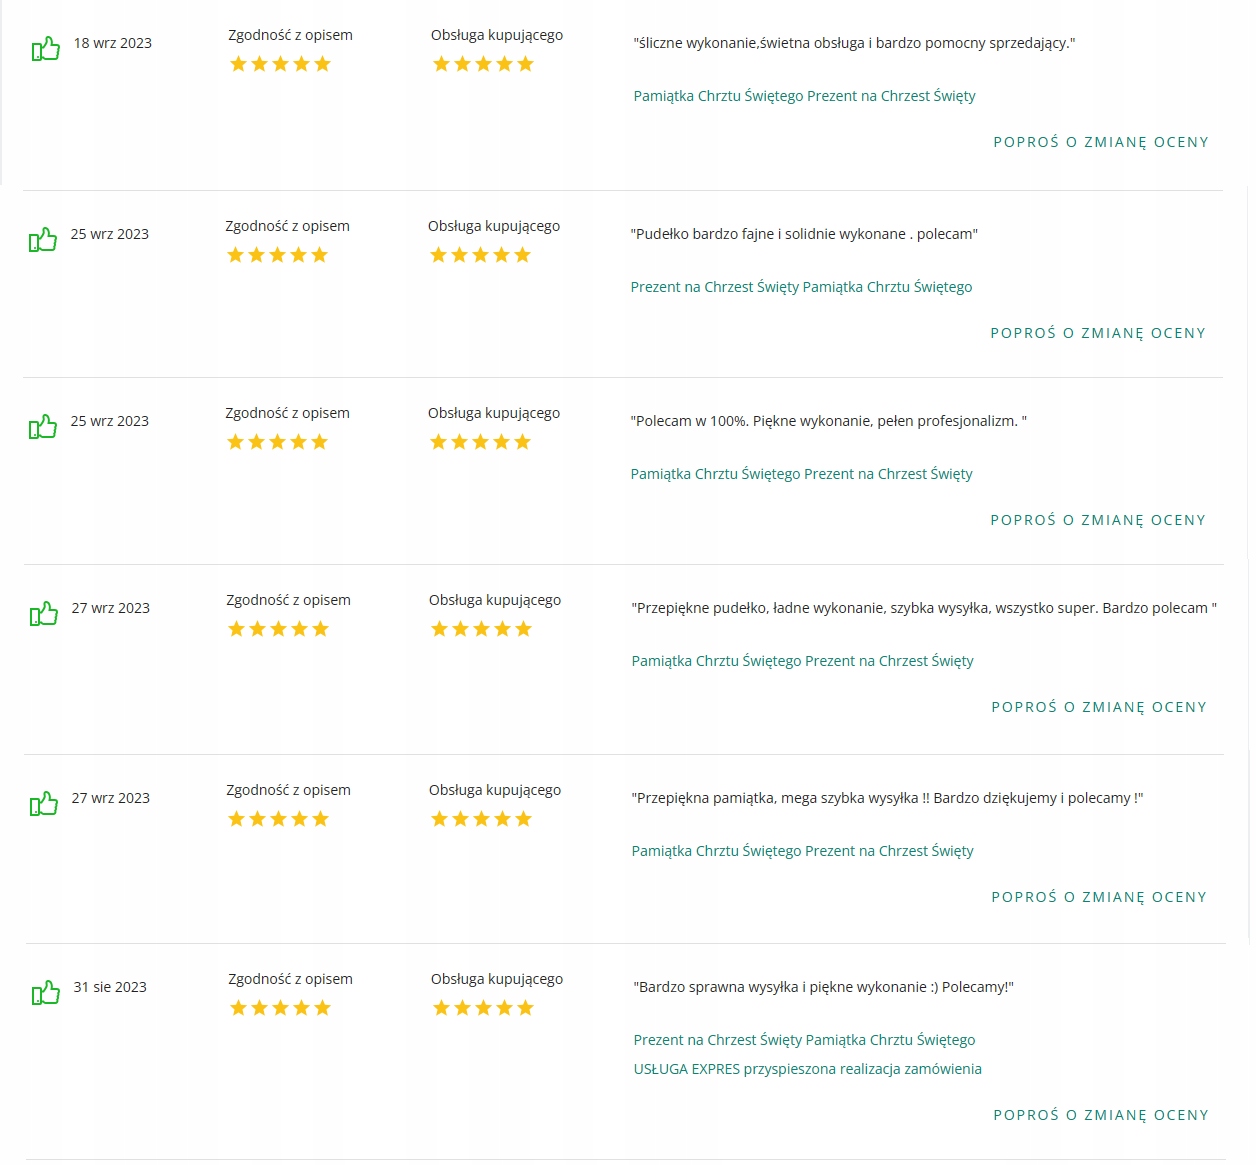Screen dimensions: 1257x1165
Task: Open 'USŁUGA EXPRES przyspieszona realizacja zamówienia' link
Action: click(807, 1069)
